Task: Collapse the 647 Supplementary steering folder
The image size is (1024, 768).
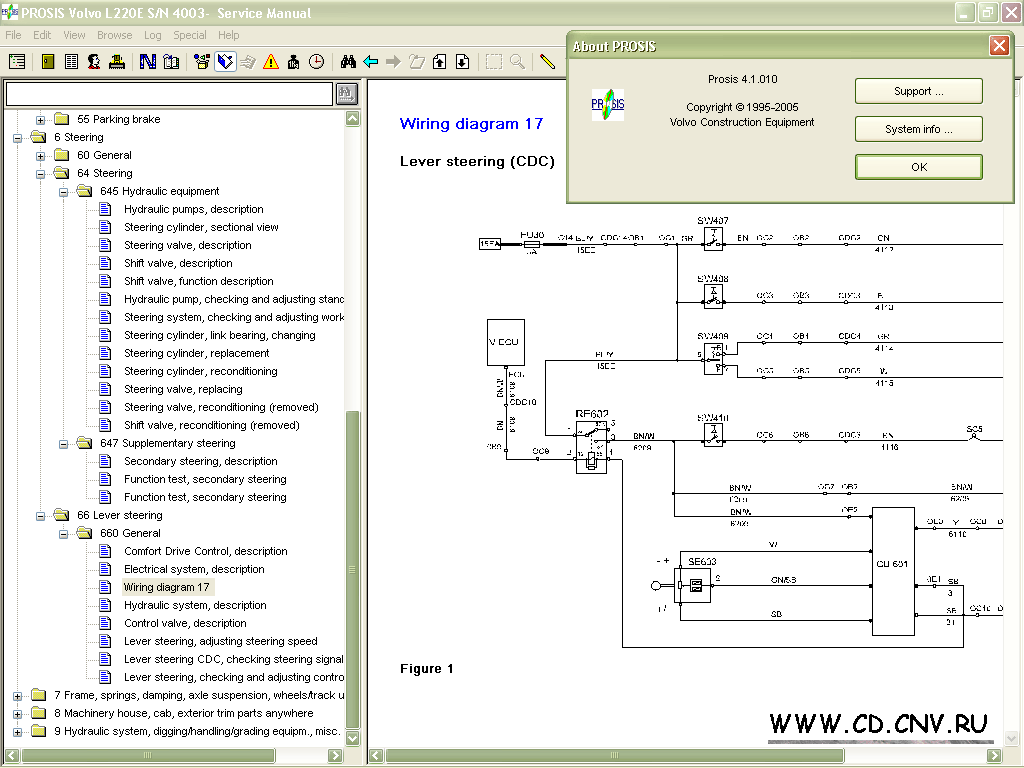Action: pos(63,444)
